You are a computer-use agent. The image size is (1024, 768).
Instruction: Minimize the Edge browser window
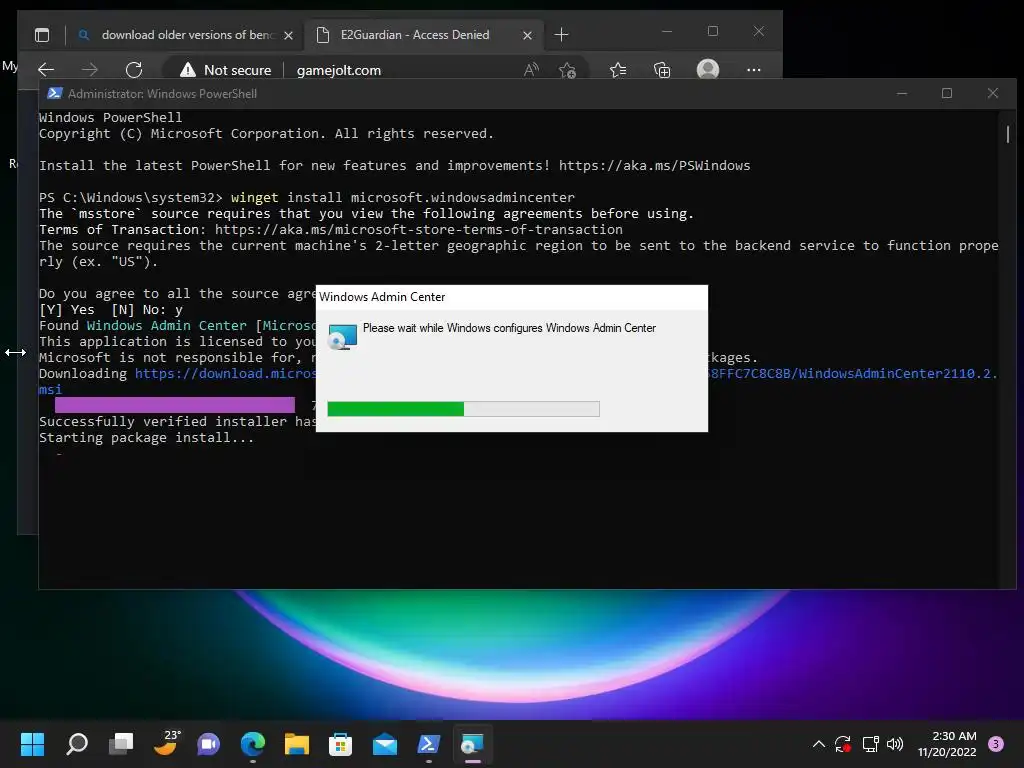pos(667,31)
